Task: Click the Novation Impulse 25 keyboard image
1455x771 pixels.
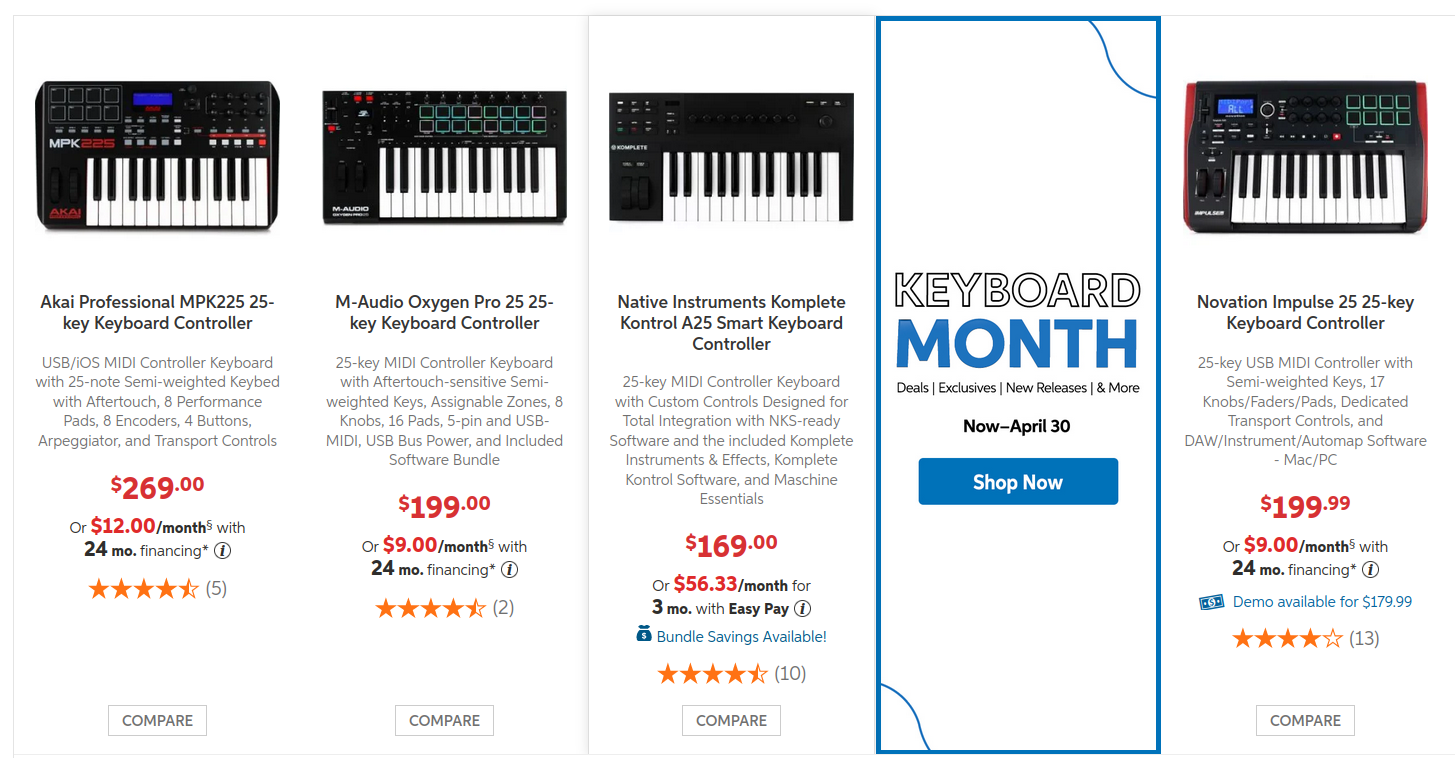Action: click(1305, 157)
